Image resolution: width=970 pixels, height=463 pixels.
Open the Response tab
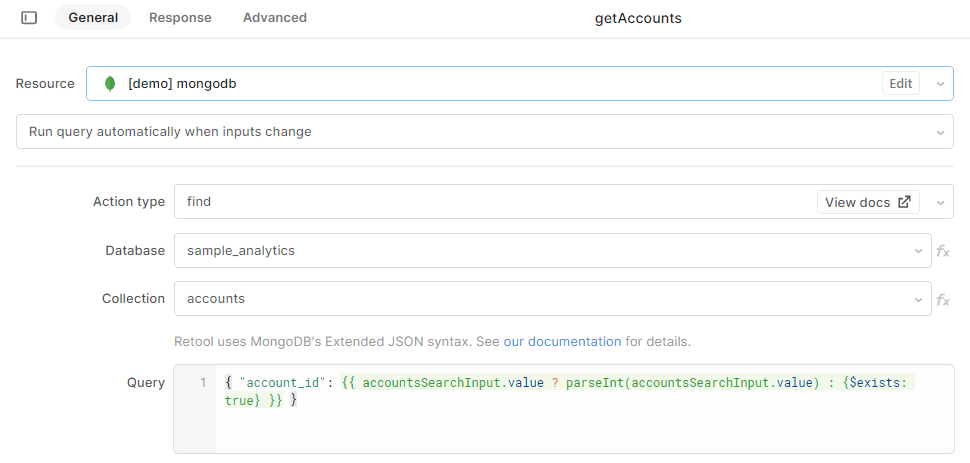(x=180, y=18)
